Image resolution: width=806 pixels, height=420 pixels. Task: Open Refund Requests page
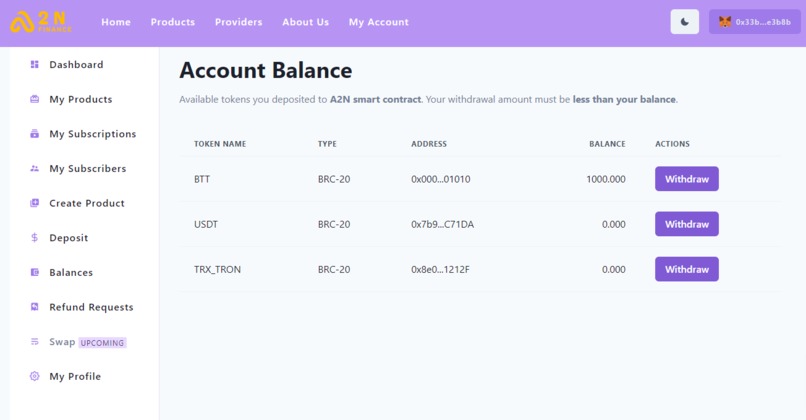(91, 307)
